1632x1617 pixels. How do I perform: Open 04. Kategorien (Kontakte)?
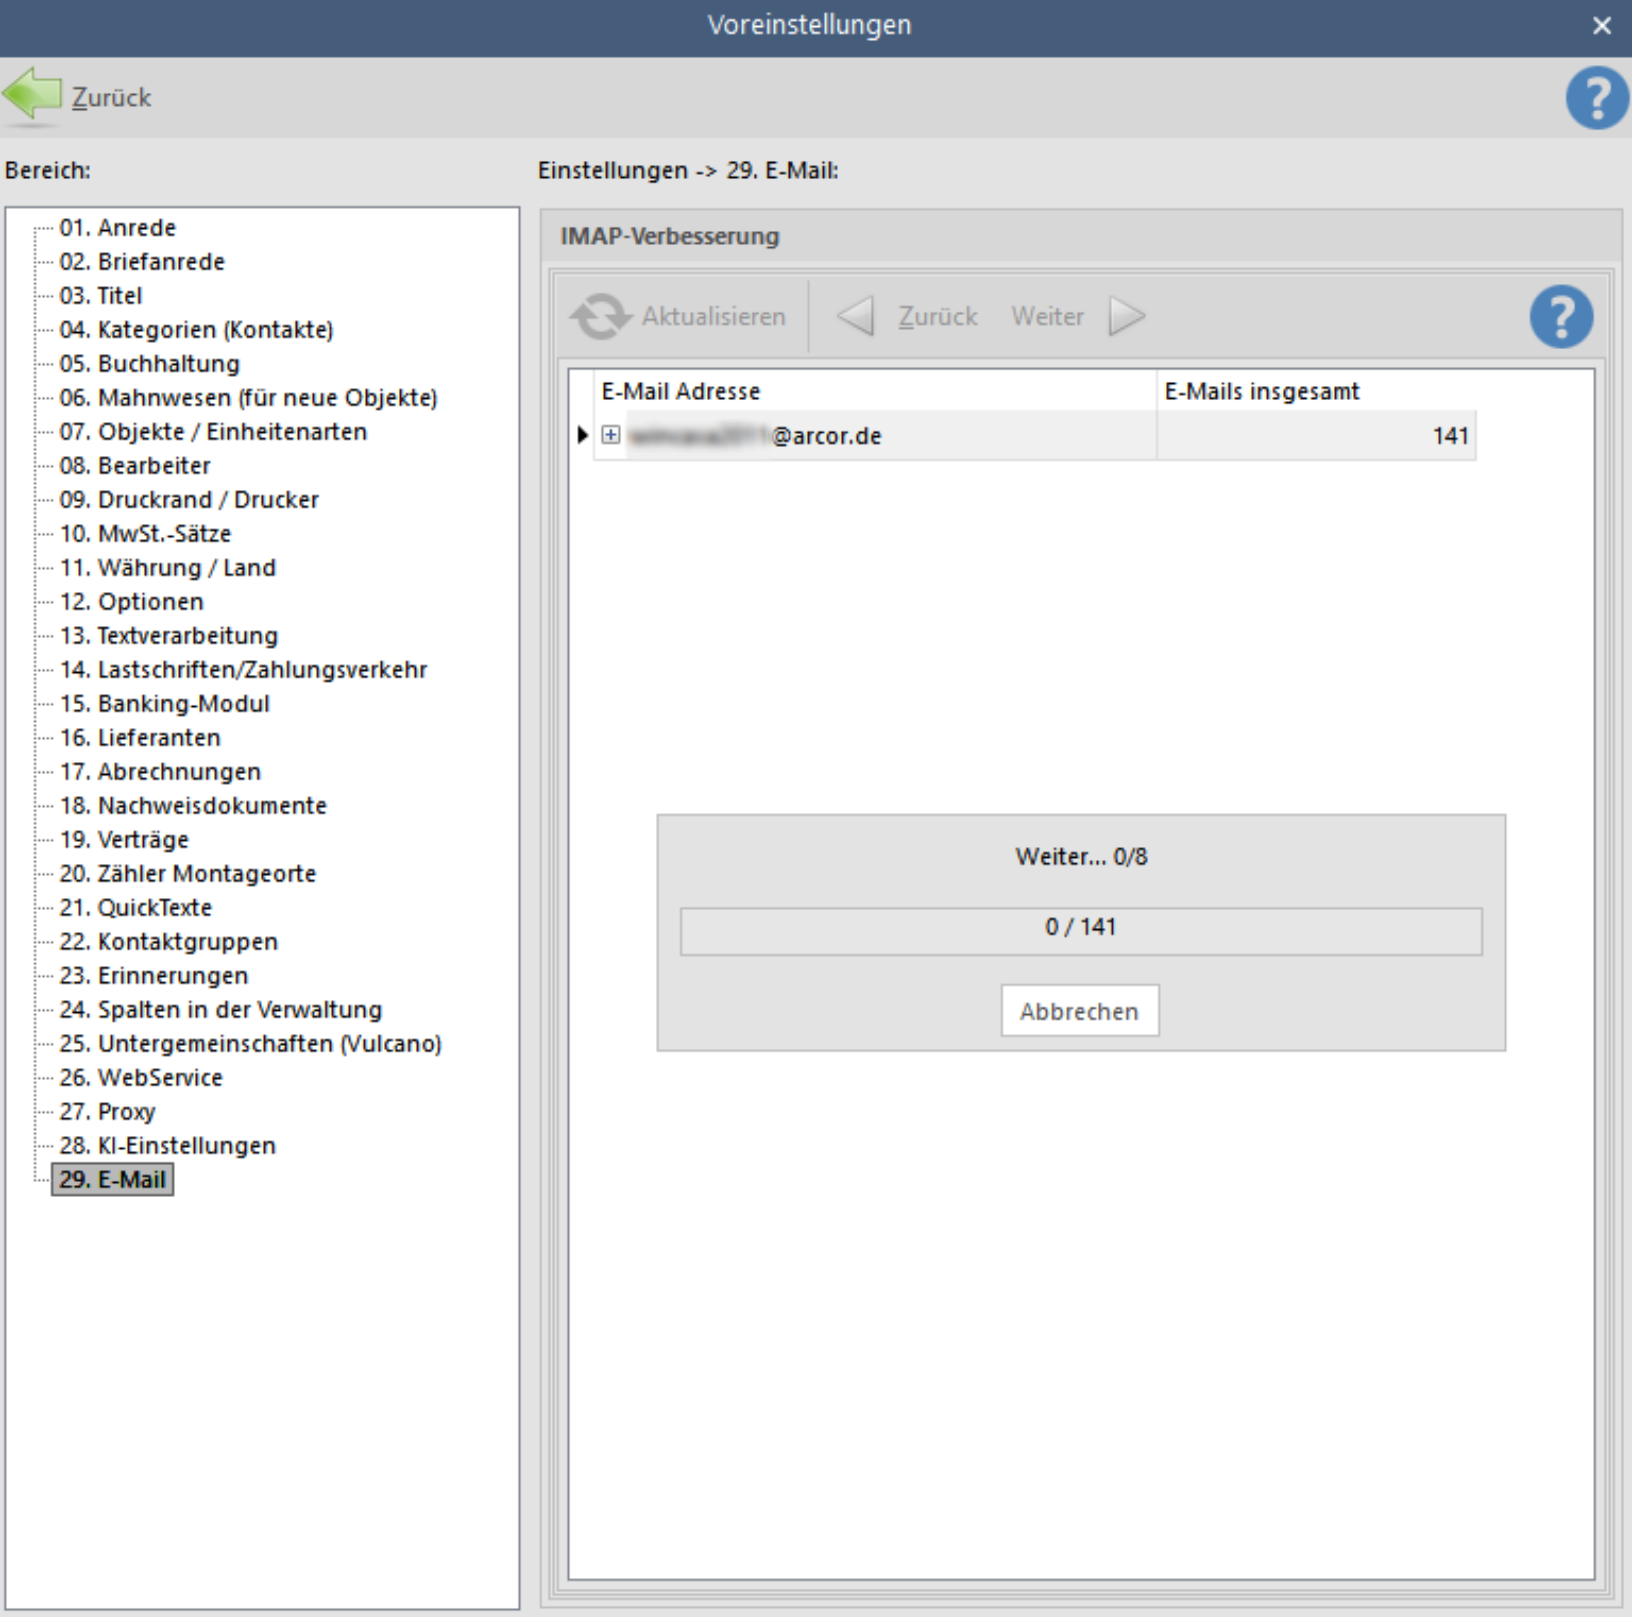[x=196, y=330]
